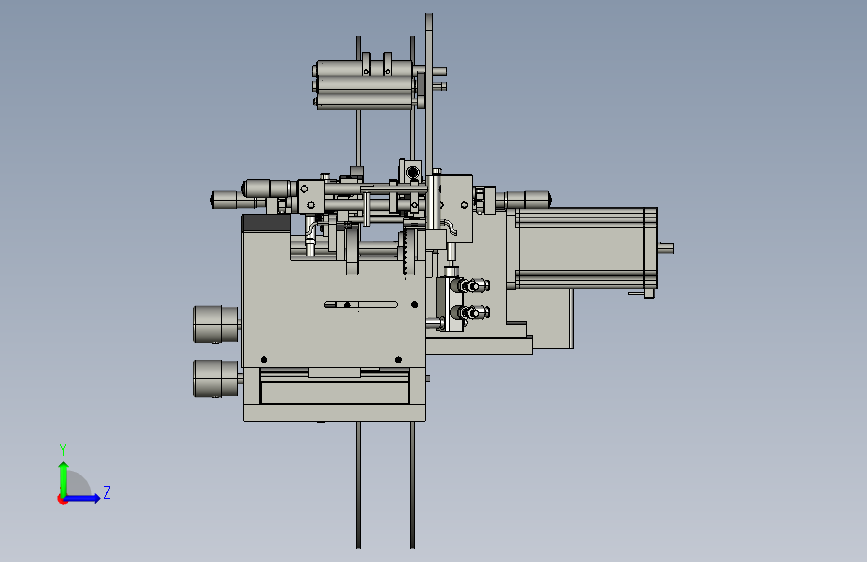Select the lower round knob on the left side

[x=216, y=378]
